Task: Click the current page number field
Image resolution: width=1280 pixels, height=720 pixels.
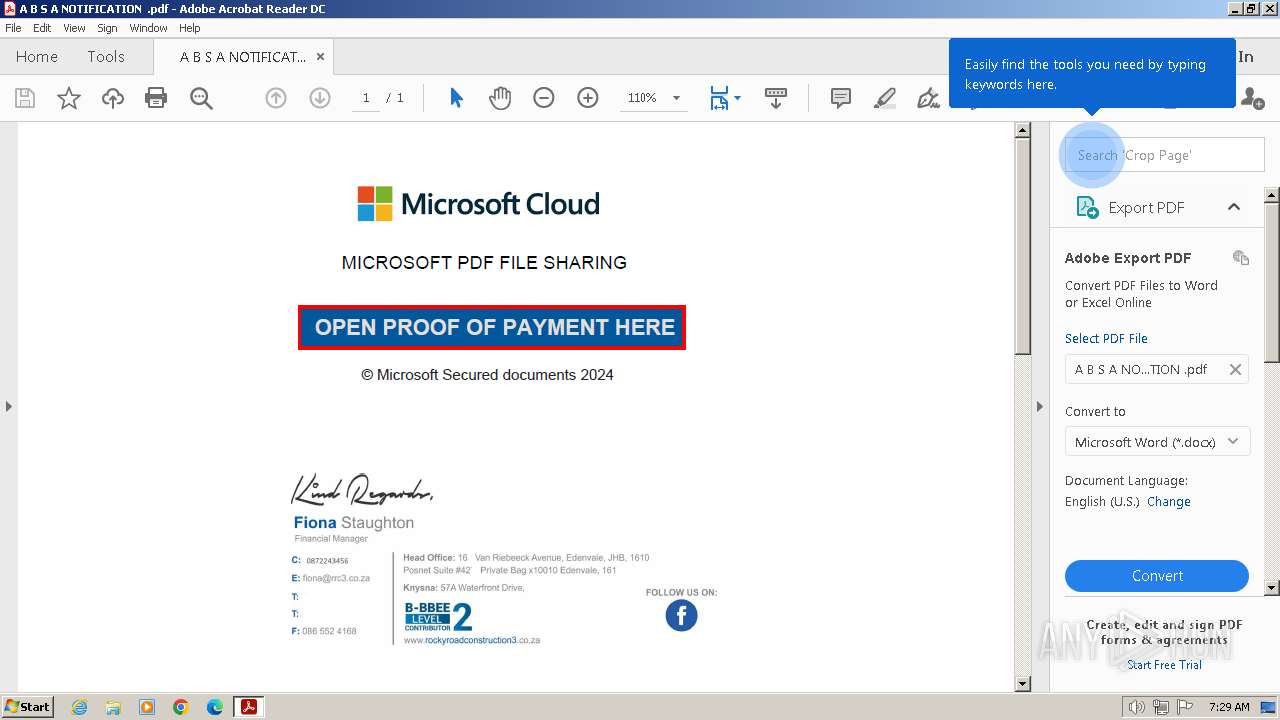Action: click(366, 98)
